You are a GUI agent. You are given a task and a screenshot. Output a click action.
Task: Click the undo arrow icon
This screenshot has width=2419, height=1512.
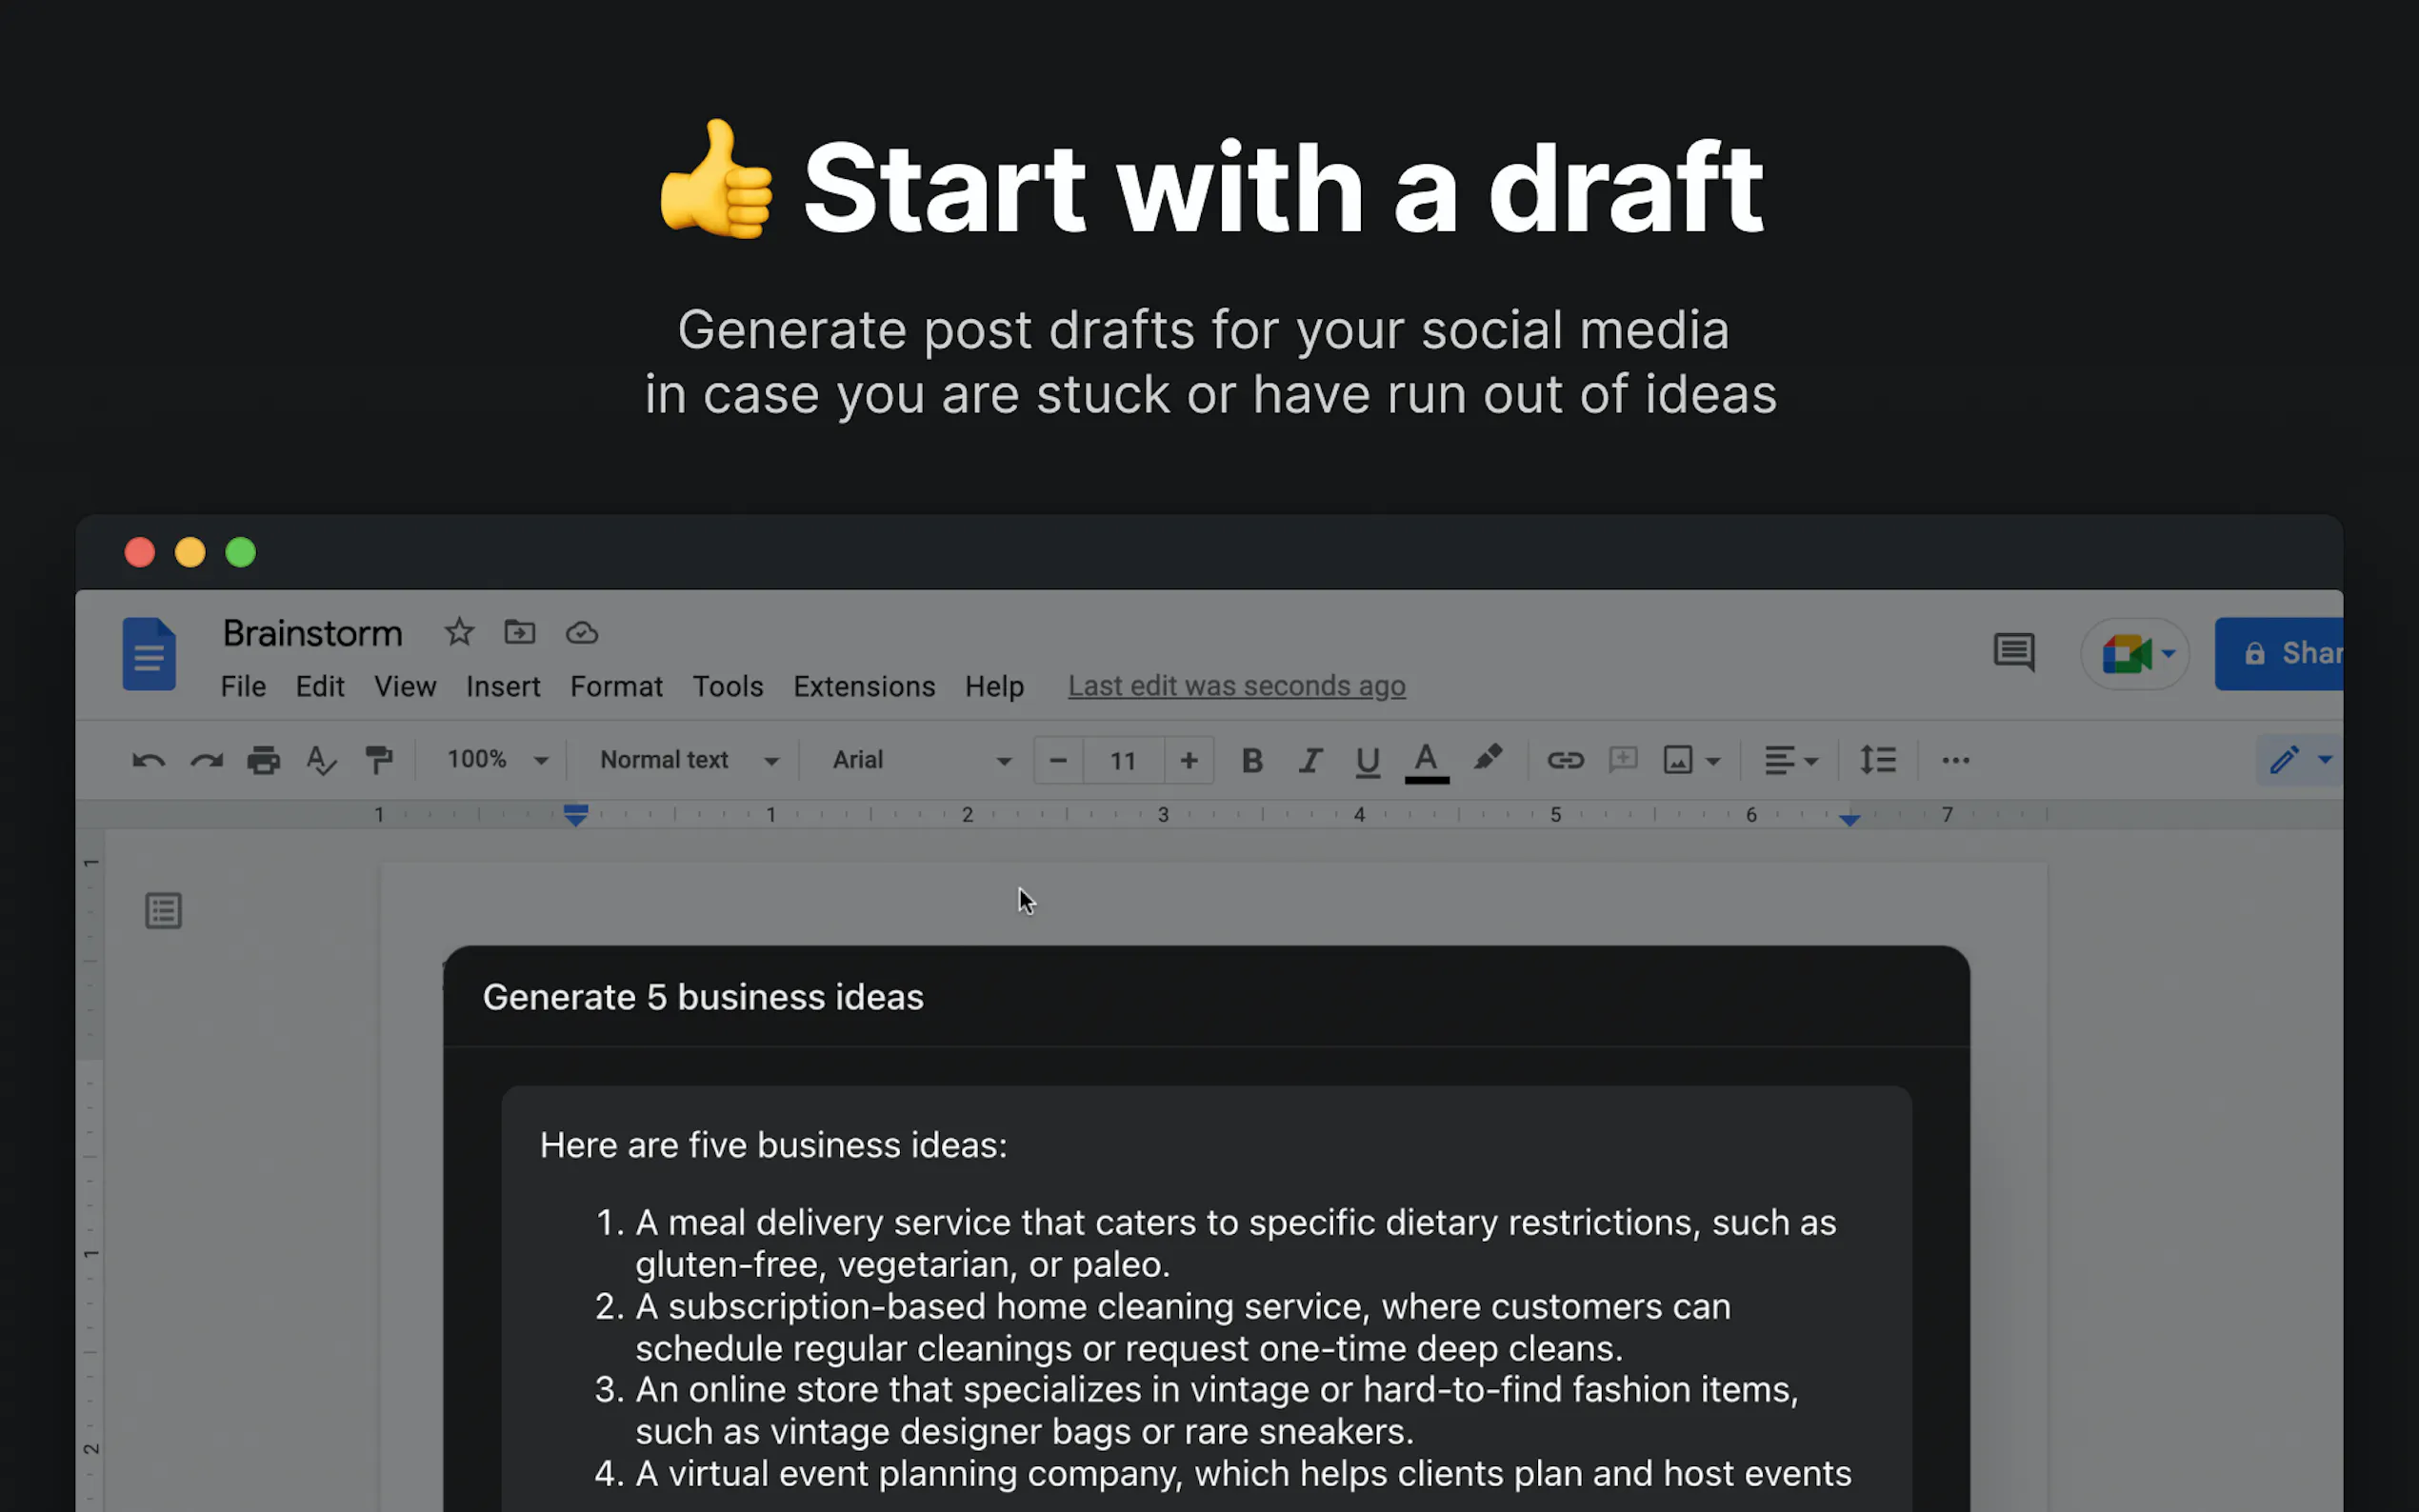pos(148,761)
